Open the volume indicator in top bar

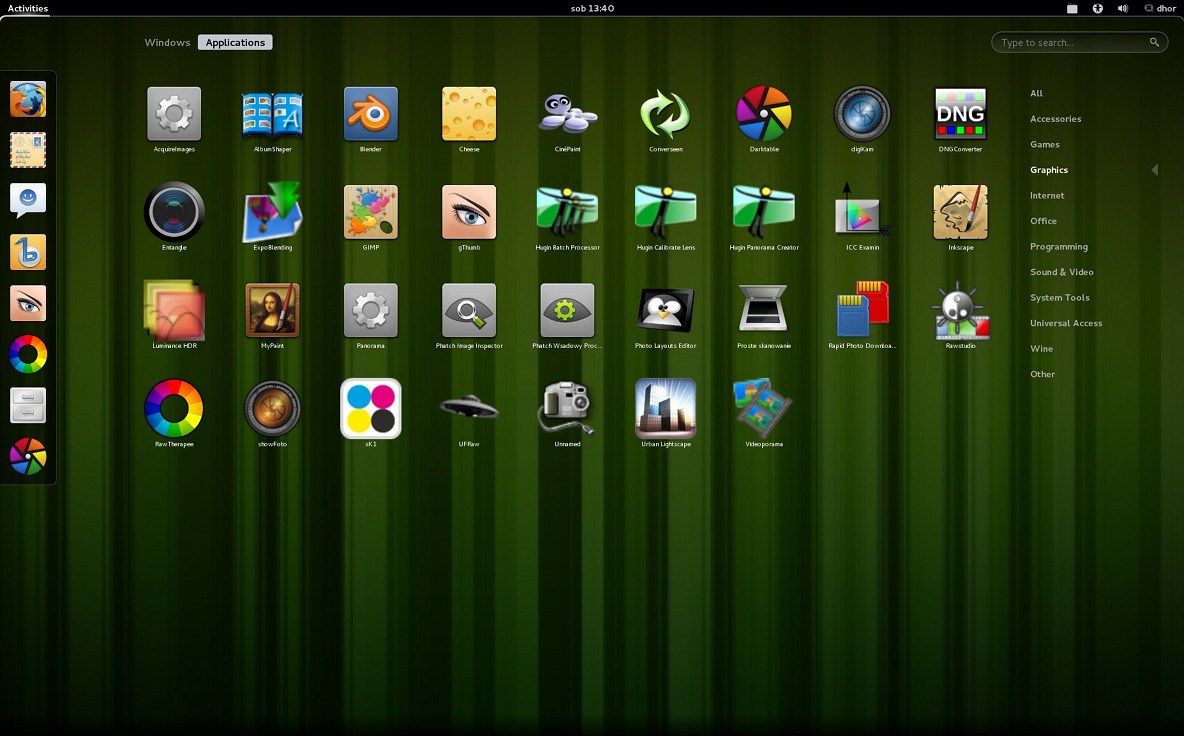[1123, 8]
